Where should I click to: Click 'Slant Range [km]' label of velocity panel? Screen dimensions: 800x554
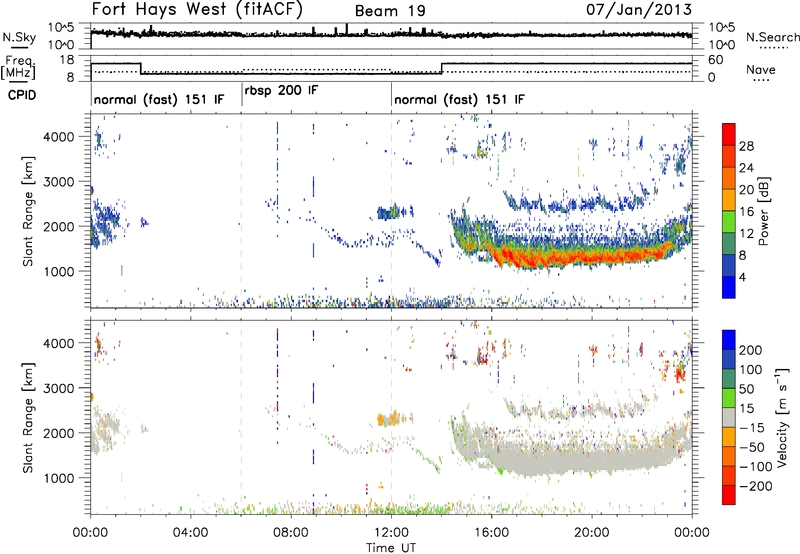[x=28, y=418]
